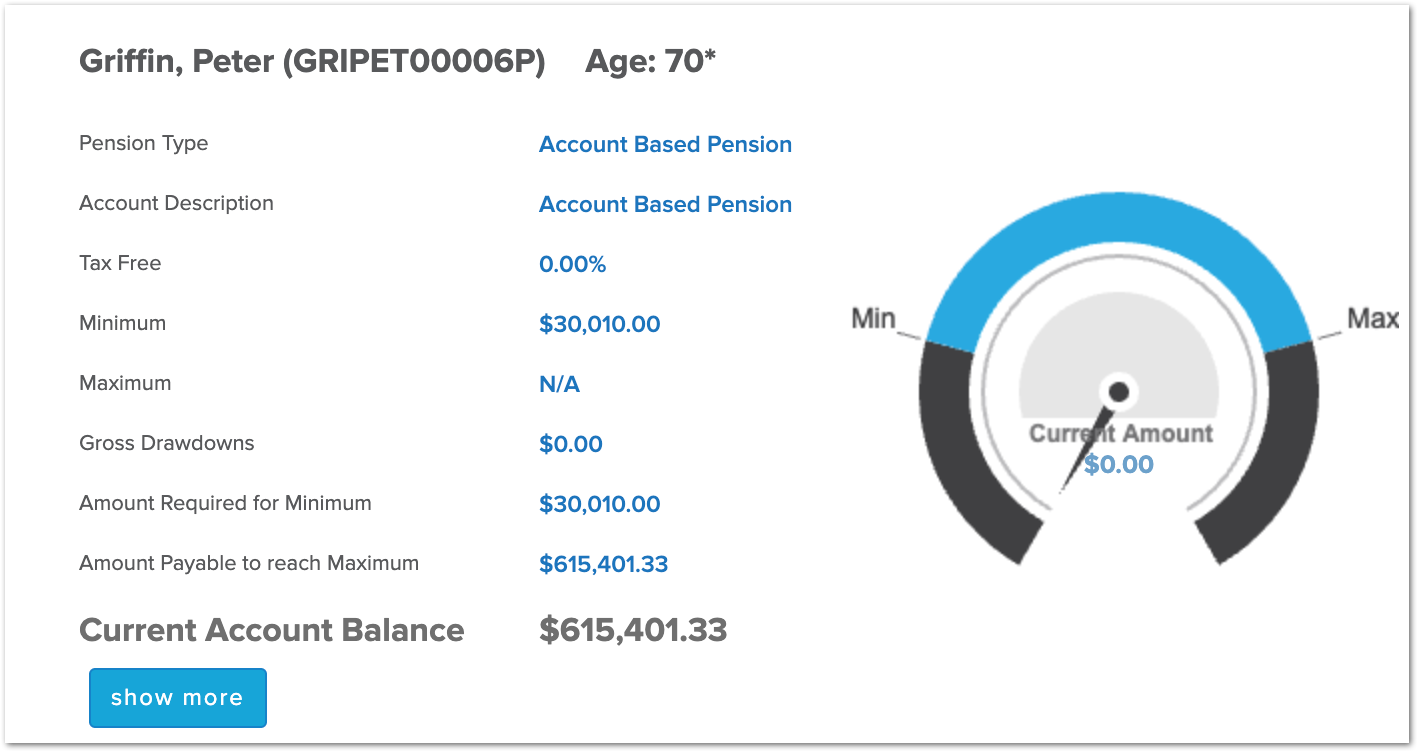Click the Max label on the gauge
This screenshot has width=1418, height=752.
pyautogui.click(x=1372, y=319)
